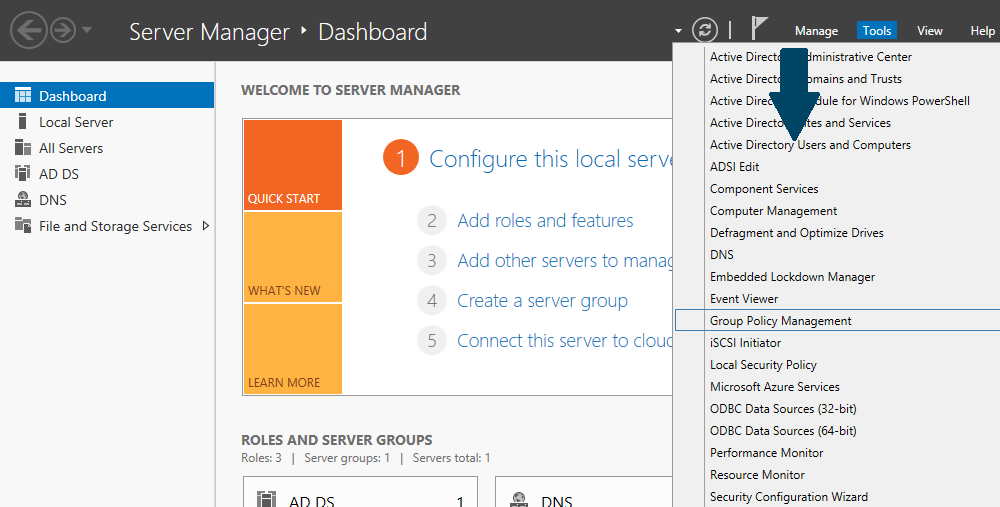Open iSCSI Initiator from Tools
The width and height of the screenshot is (1000, 507).
click(x=746, y=342)
